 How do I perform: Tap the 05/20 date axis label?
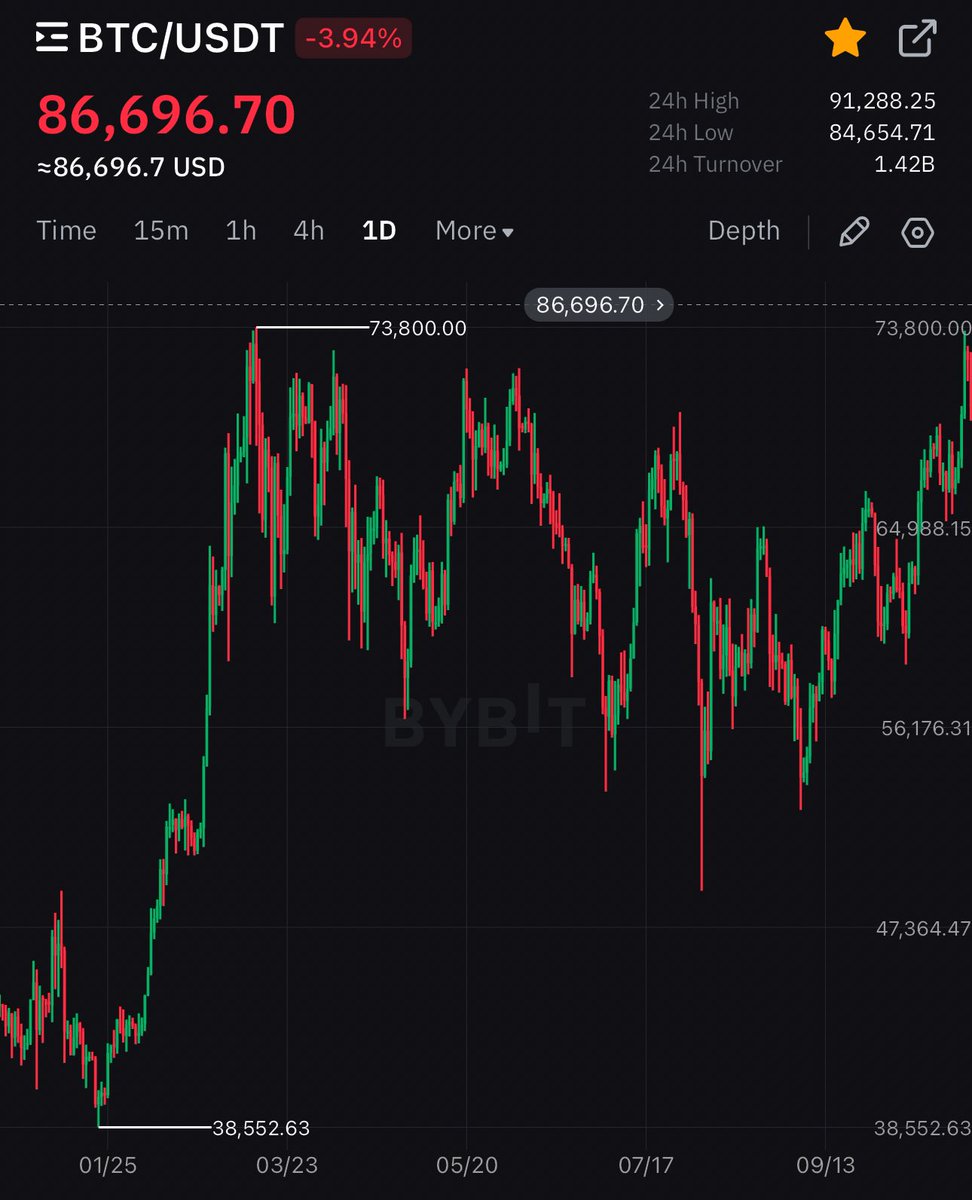466,1165
